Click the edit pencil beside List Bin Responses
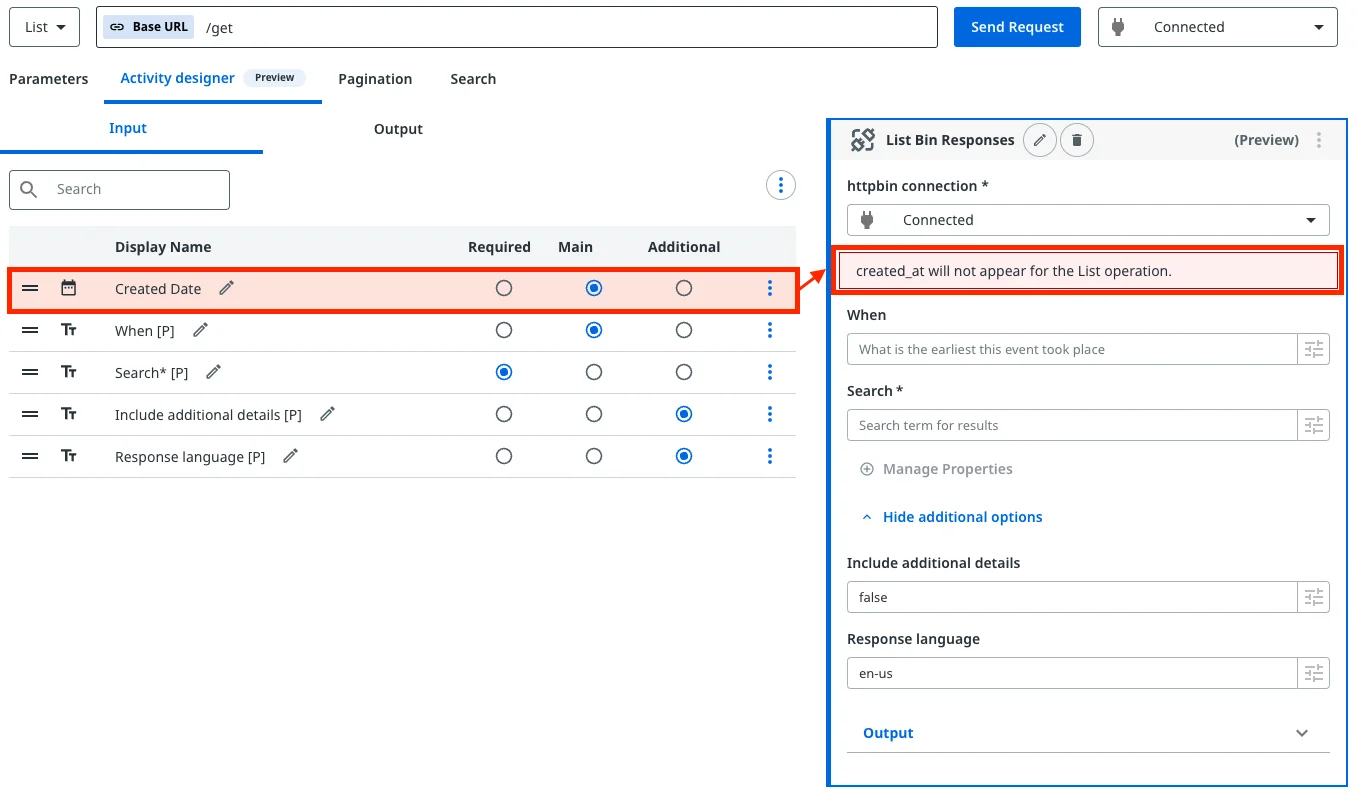The image size is (1358, 799). click(1040, 140)
